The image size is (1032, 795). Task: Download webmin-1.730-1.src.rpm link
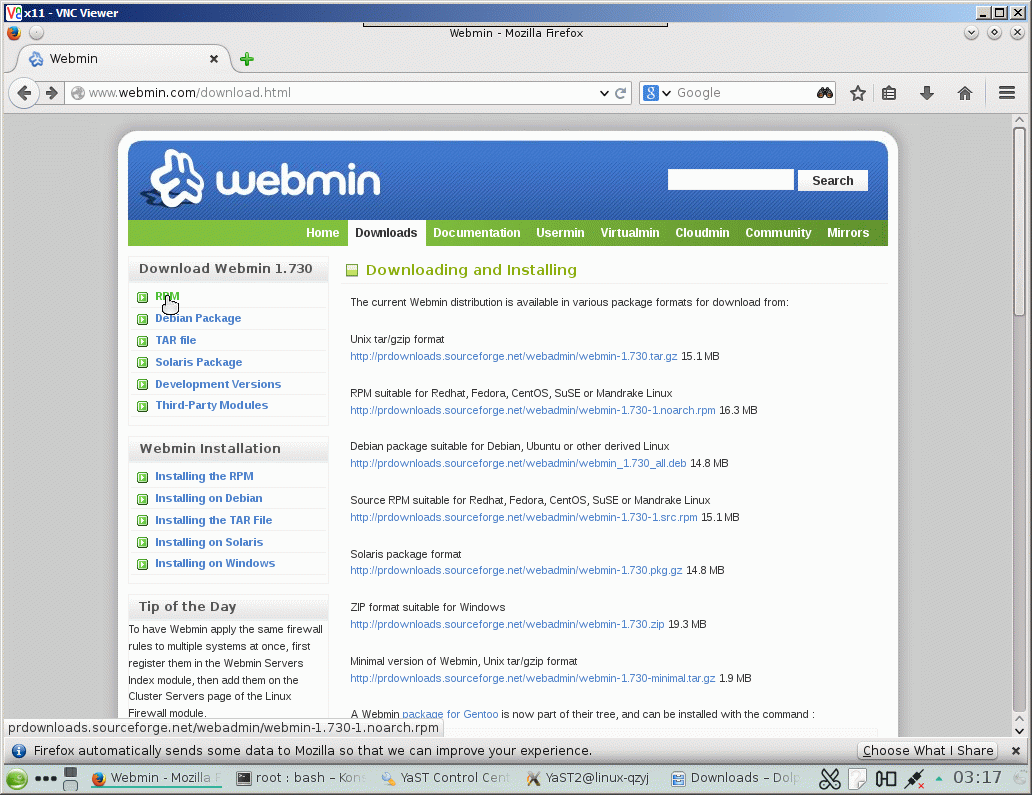[x=523, y=517]
